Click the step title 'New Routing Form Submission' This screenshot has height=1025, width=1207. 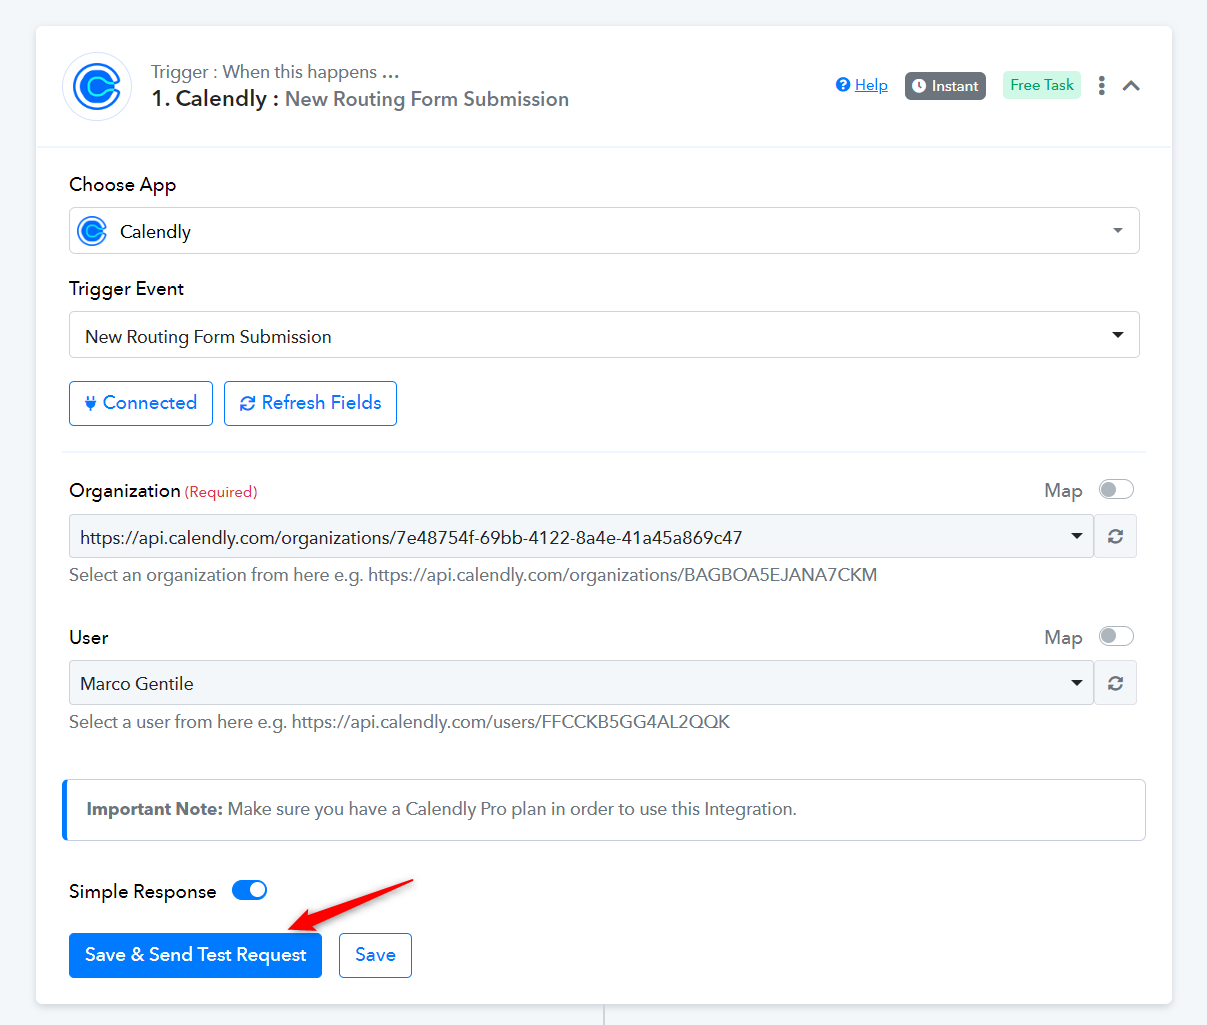[427, 99]
